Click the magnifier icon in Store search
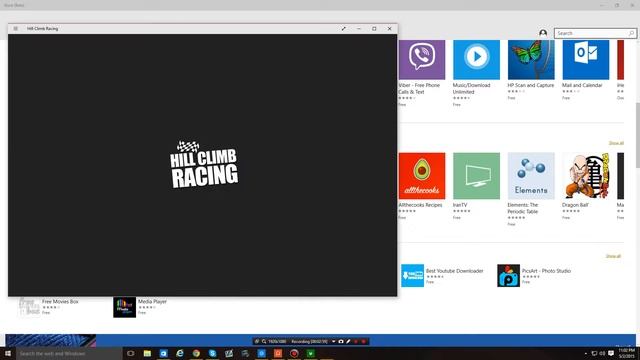 point(631,33)
